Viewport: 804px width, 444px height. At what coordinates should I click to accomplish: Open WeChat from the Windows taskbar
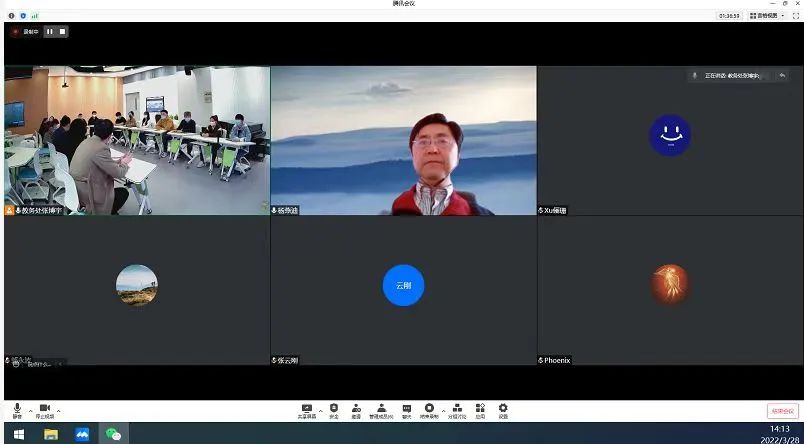click(113, 434)
